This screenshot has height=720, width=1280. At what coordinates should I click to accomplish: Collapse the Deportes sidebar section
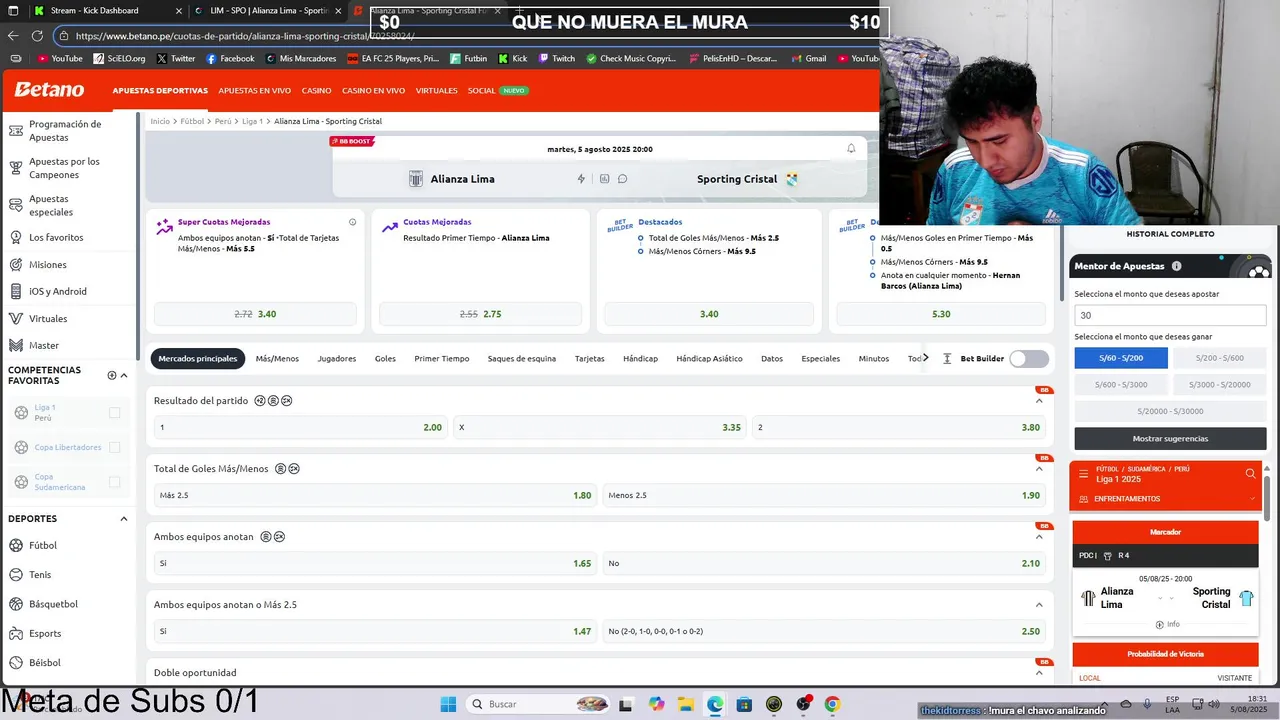click(124, 519)
